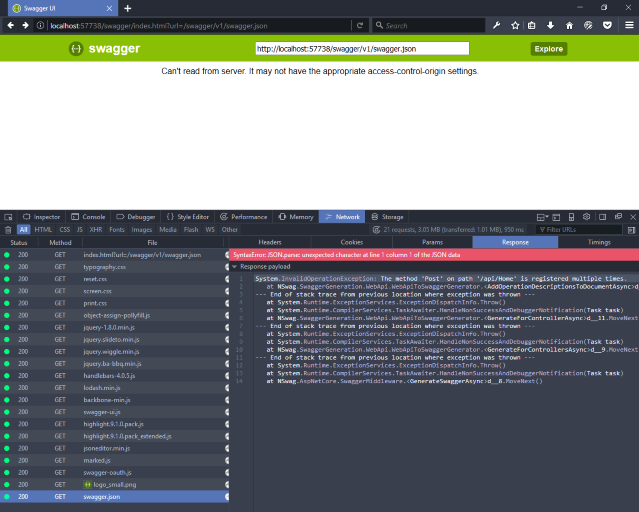Open devtools settings gear icon
The width and height of the screenshot is (639, 512).
click(586, 217)
